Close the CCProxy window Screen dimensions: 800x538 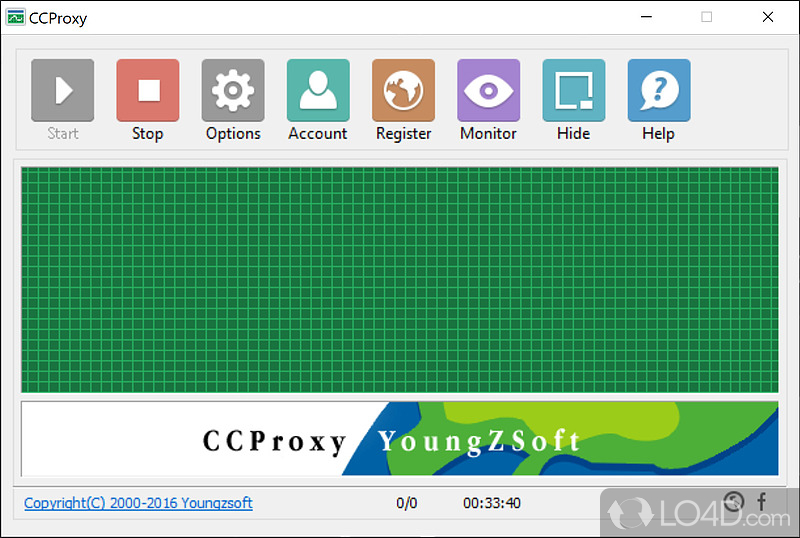[768, 17]
